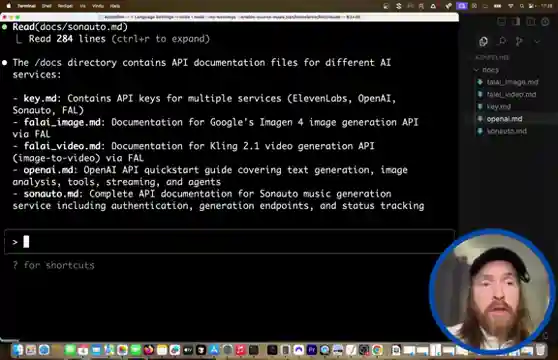This screenshot has width=558, height=360.
Task: Select falai_image.md in the docs folder
Action: (512, 82)
